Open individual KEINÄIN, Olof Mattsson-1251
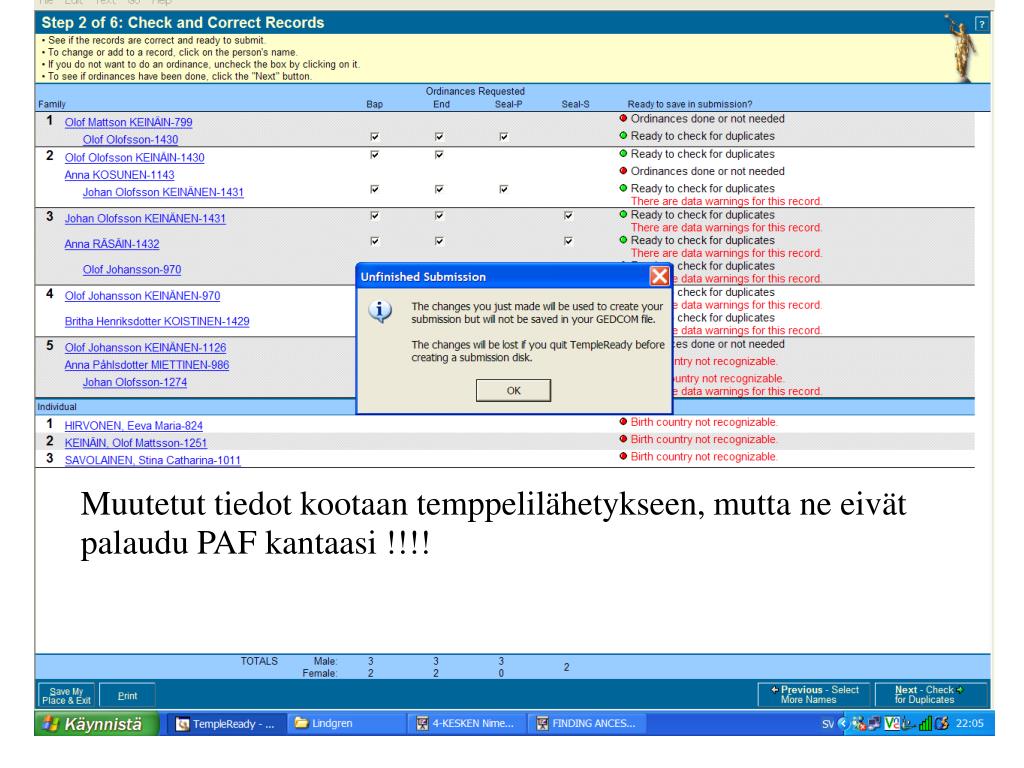 click(x=136, y=443)
